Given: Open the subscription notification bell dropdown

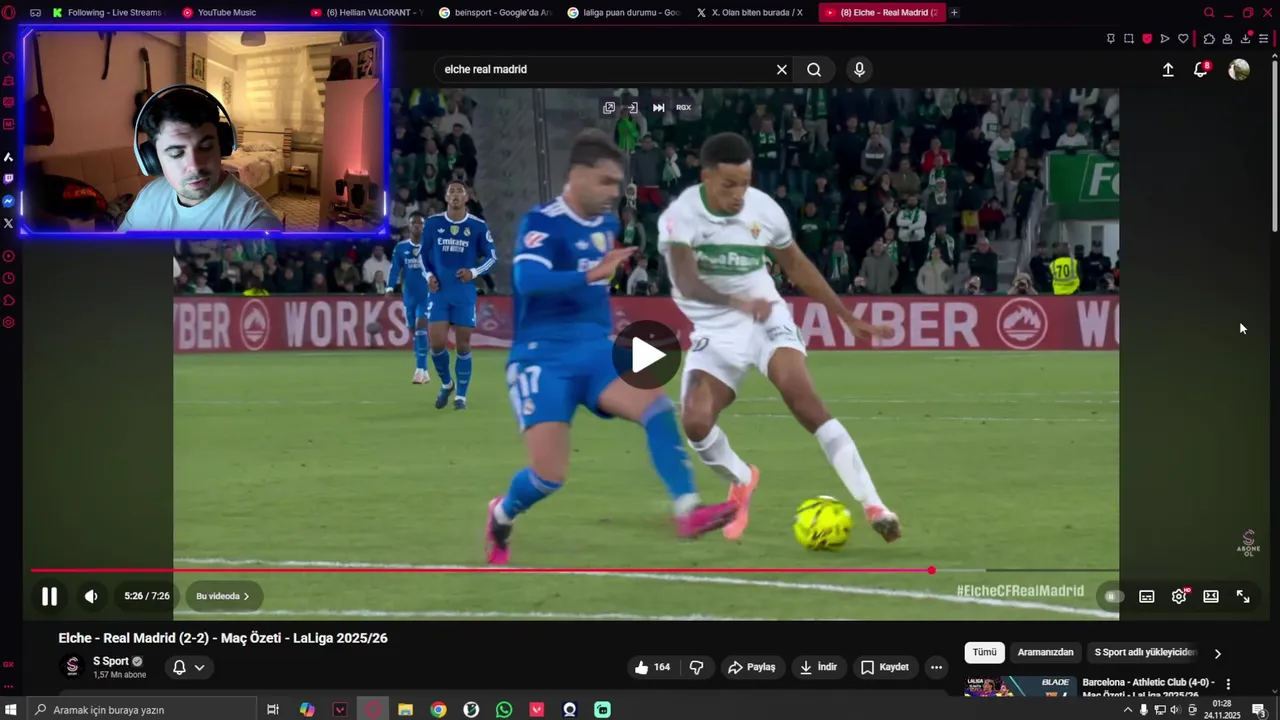Looking at the screenshot, I should 188,667.
